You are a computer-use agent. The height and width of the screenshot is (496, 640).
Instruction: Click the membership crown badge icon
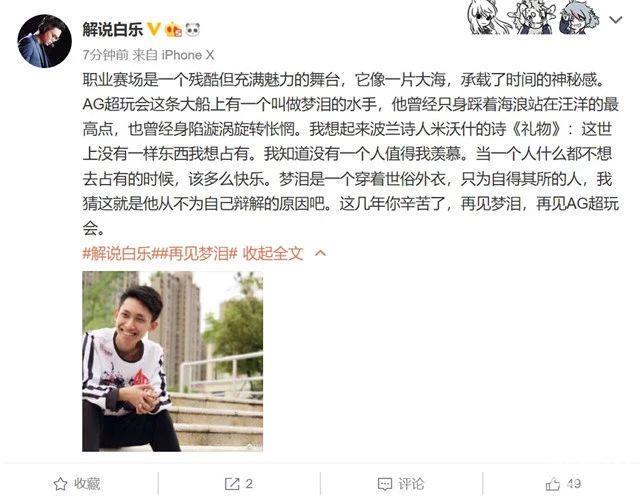[x=173, y=29]
